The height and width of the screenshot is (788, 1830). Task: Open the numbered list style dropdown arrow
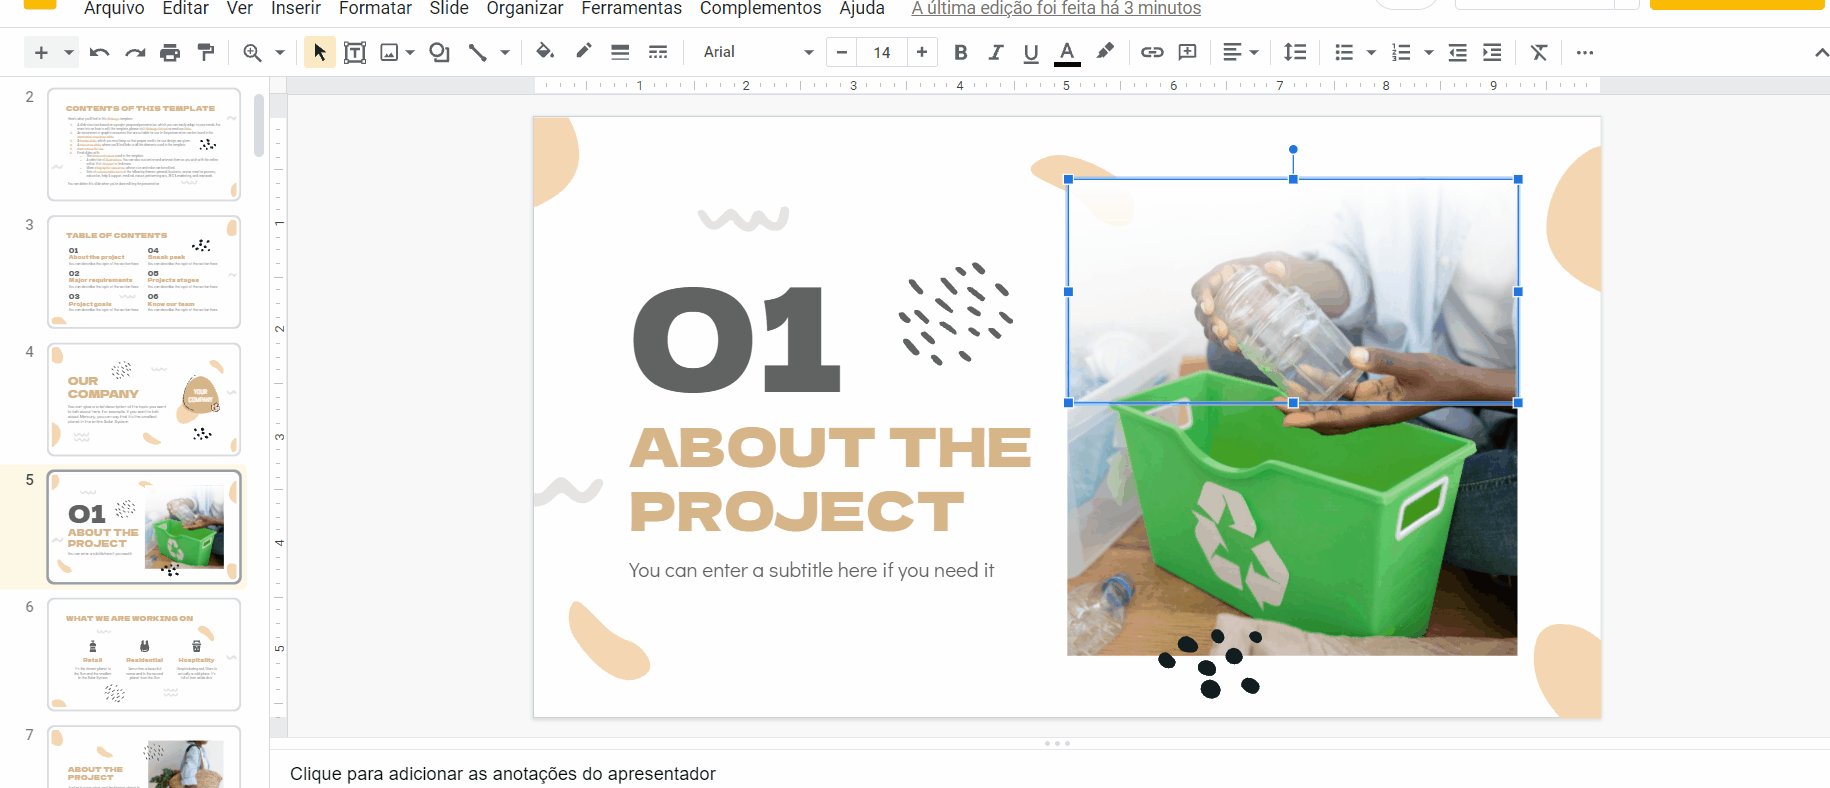pyautogui.click(x=1428, y=52)
